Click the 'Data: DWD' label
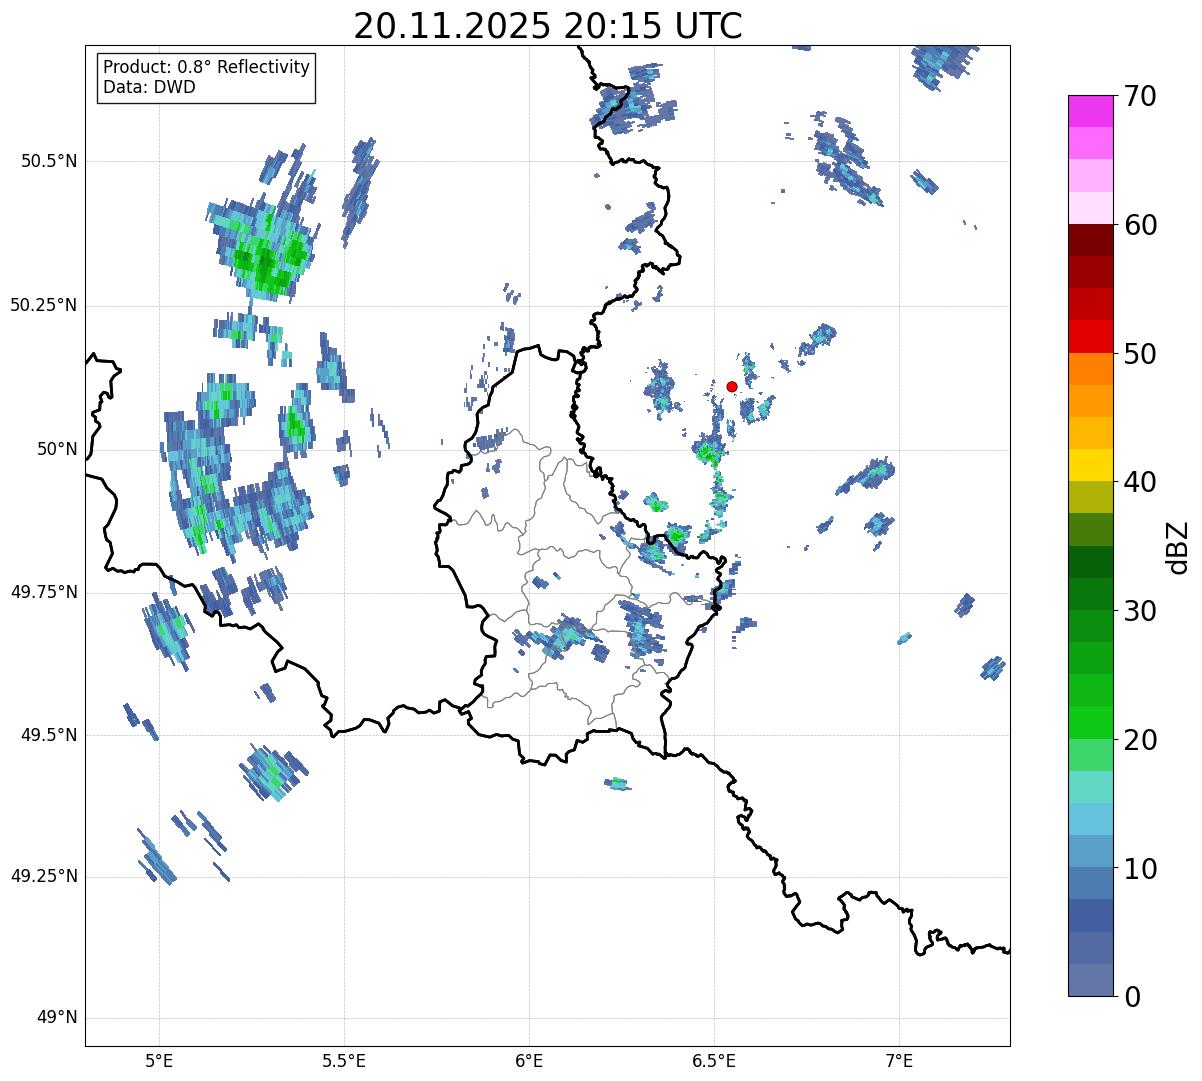This screenshot has width=1202, height=1081. click(149, 87)
